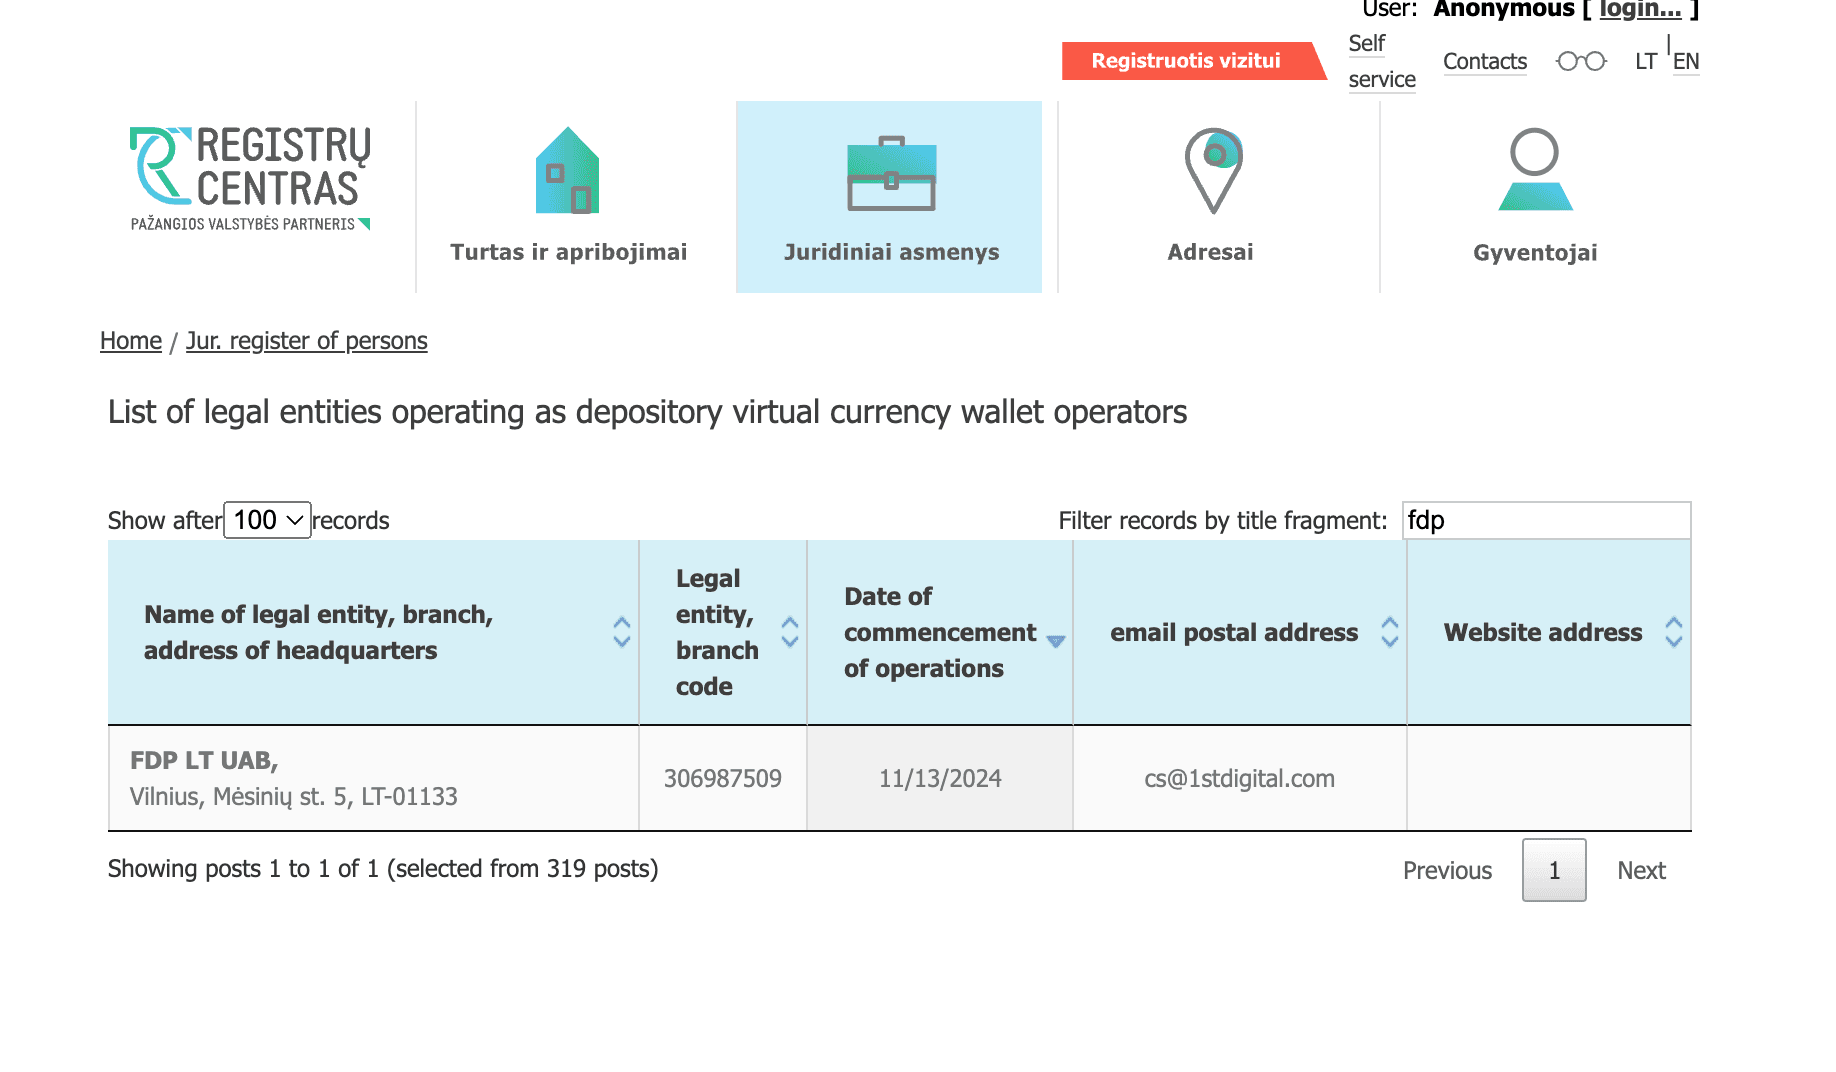Open the records per page dropdown
Viewport: 1836px width, 1072px height.
(267, 520)
